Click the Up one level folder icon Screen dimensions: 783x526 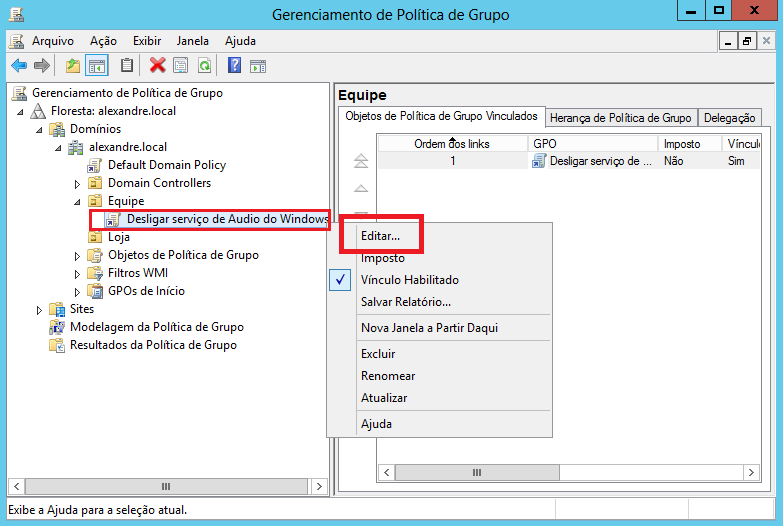[73, 65]
